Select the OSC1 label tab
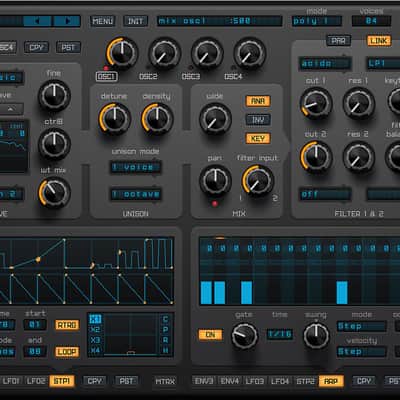The height and width of the screenshot is (400, 400). [107, 77]
